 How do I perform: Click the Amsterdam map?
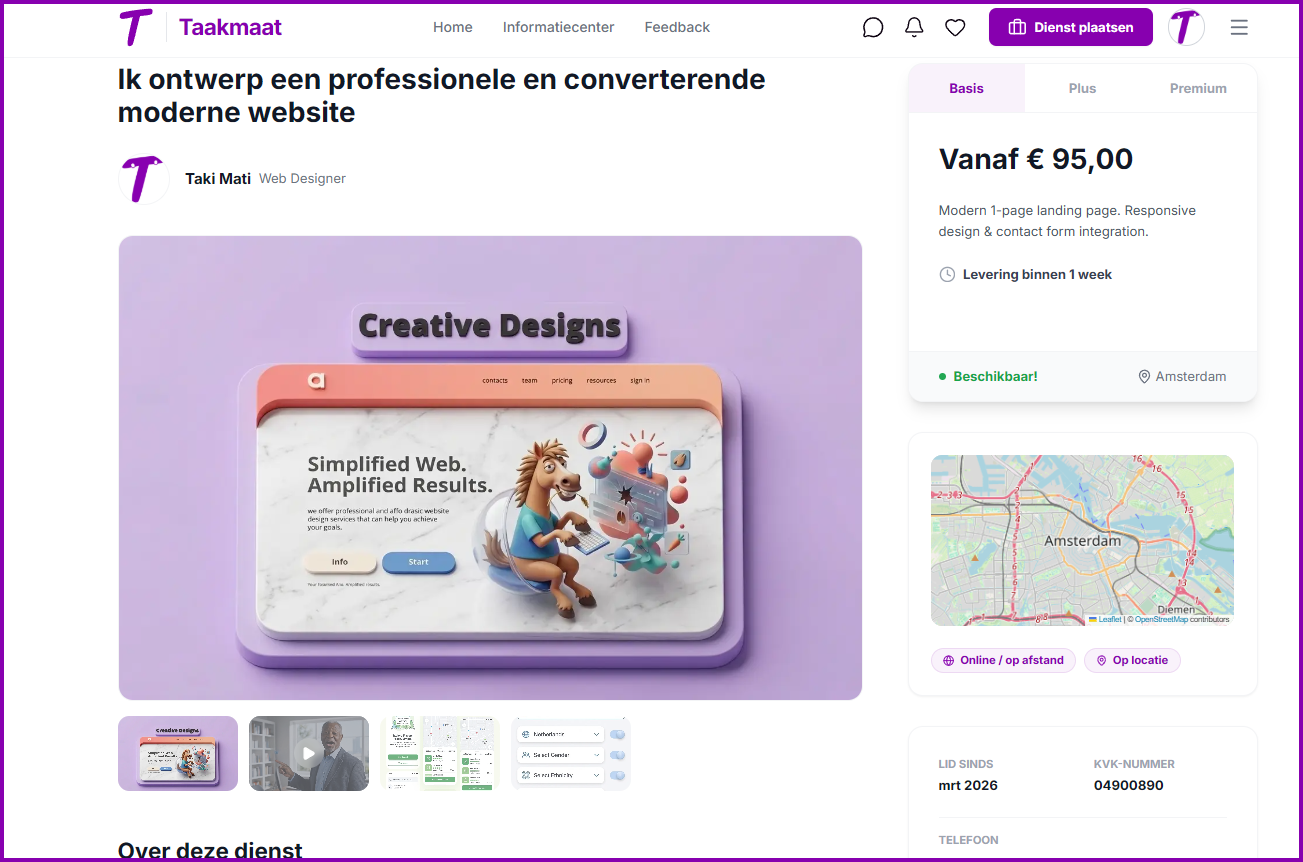[1082, 540]
